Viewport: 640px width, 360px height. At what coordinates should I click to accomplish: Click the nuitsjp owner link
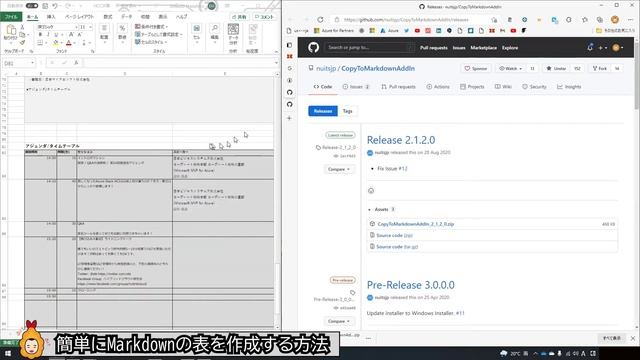click(326, 69)
